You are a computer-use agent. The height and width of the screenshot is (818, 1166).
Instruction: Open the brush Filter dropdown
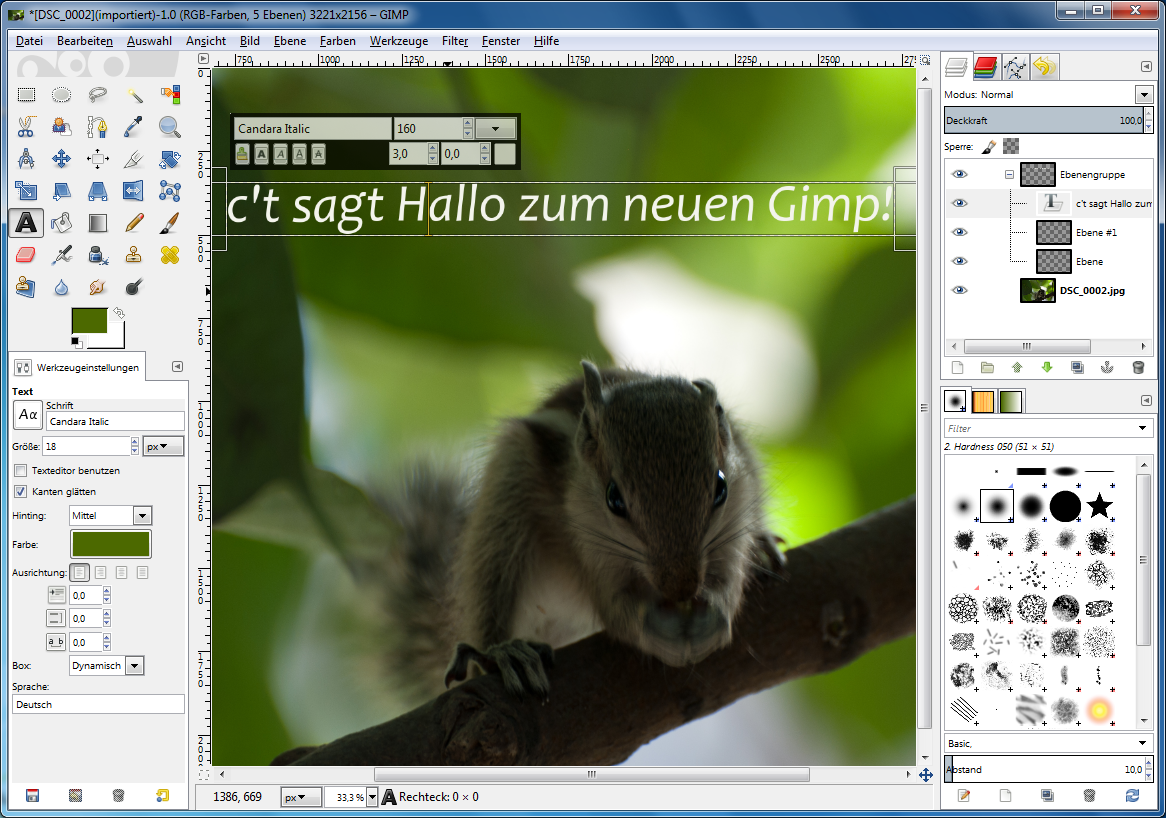click(x=1142, y=428)
